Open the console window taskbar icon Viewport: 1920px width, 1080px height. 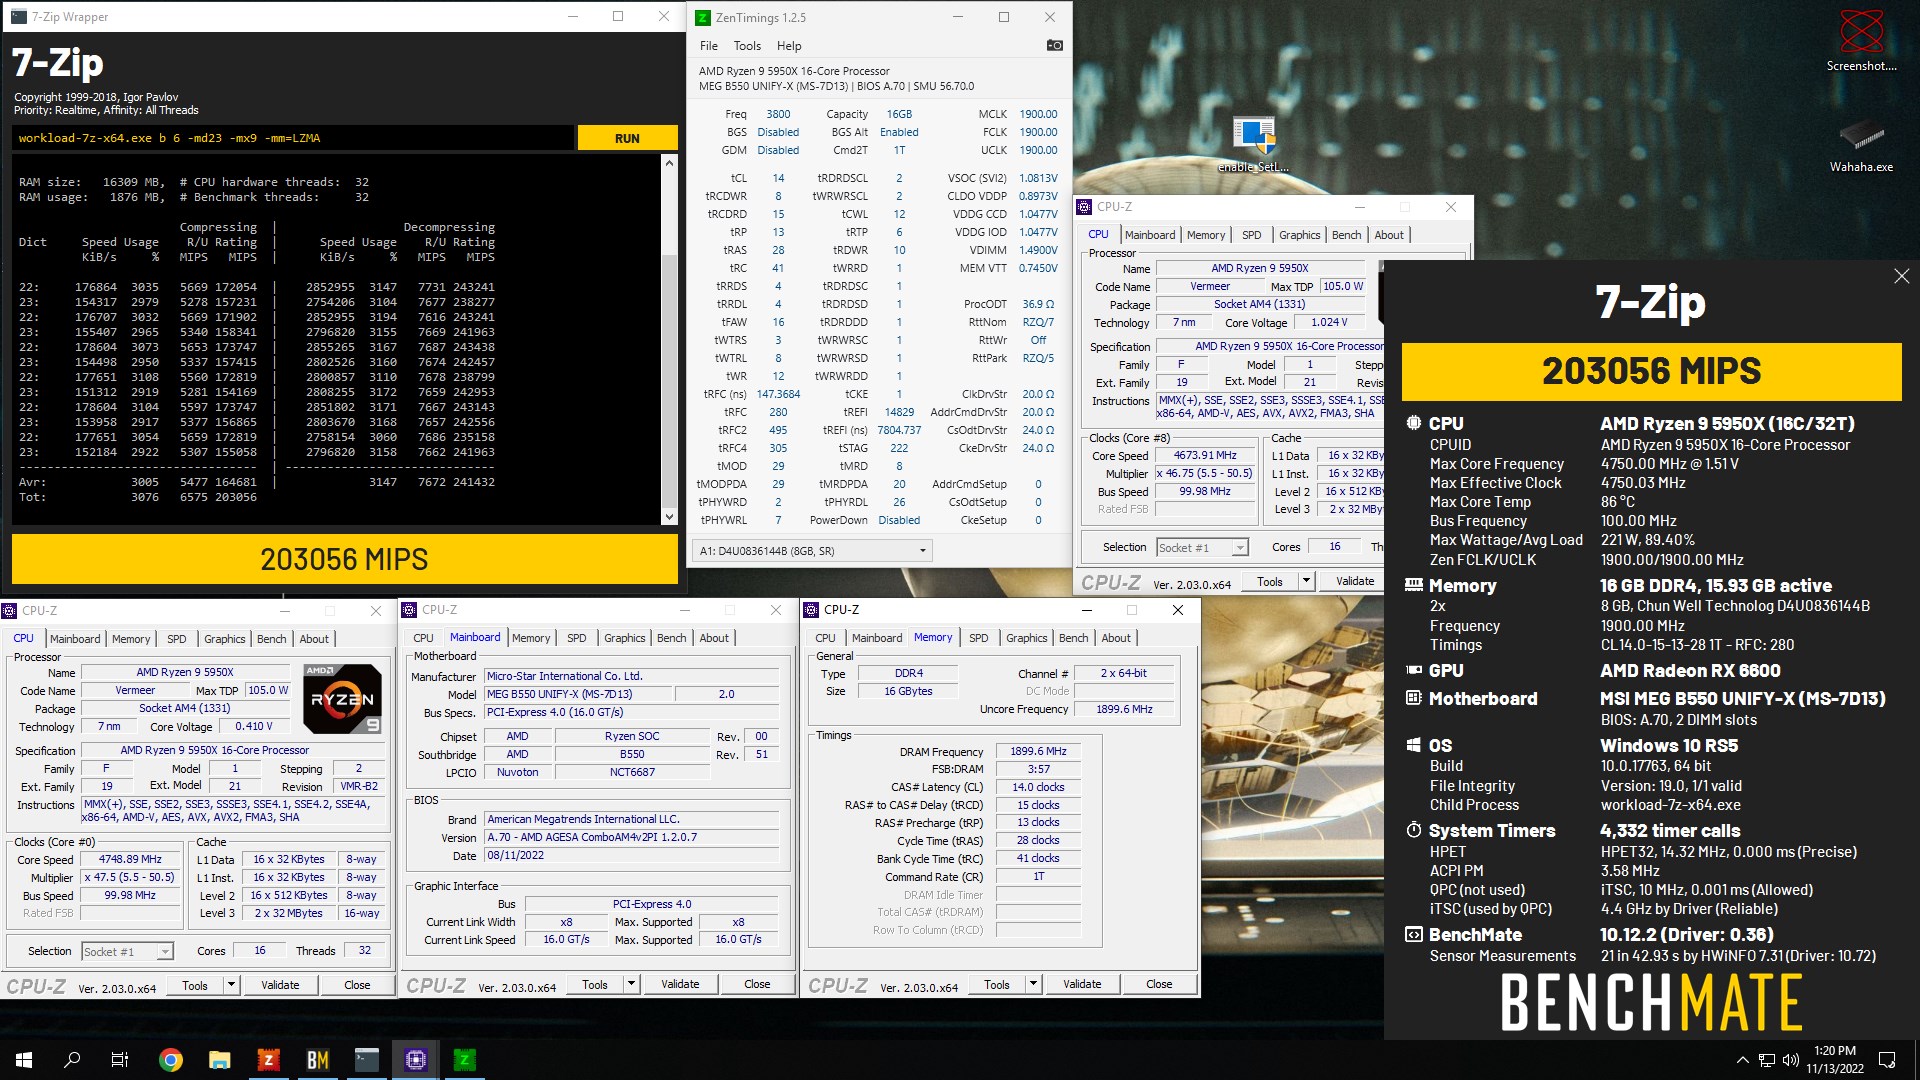(x=366, y=1060)
